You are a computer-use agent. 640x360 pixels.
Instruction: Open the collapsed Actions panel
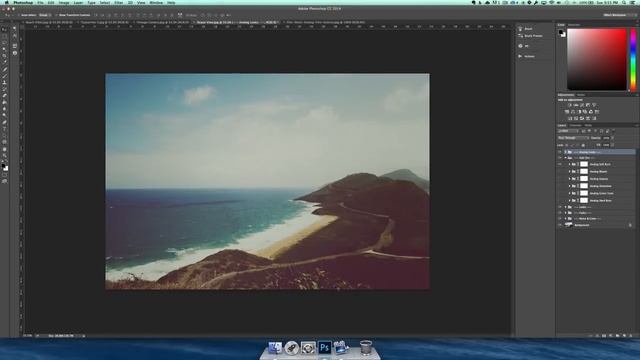pyautogui.click(x=526, y=56)
